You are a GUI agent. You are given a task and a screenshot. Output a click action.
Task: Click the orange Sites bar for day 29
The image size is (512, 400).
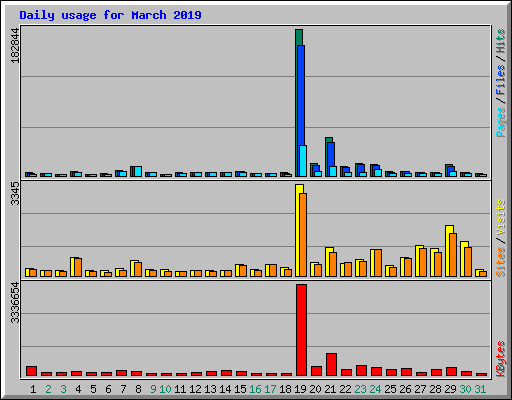[x=453, y=255]
